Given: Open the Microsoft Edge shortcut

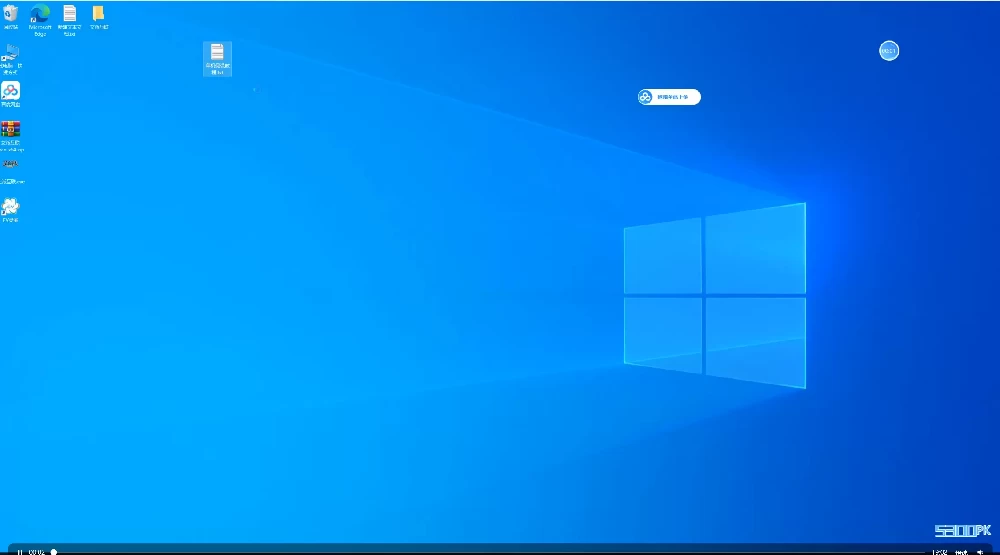Looking at the screenshot, I should coord(40,20).
